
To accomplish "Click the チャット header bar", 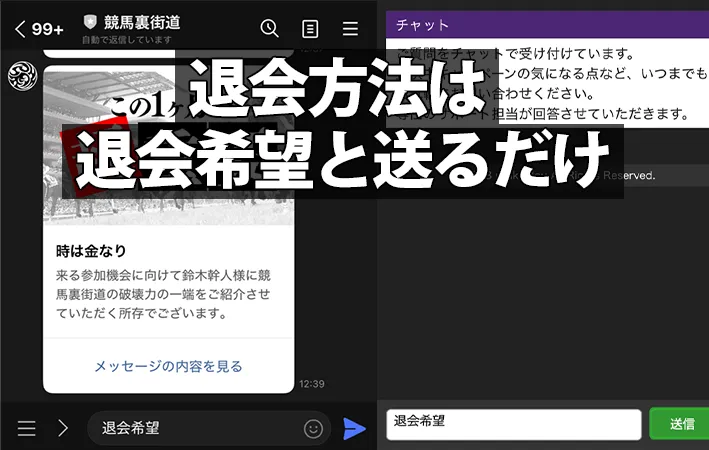I will point(547,24).
